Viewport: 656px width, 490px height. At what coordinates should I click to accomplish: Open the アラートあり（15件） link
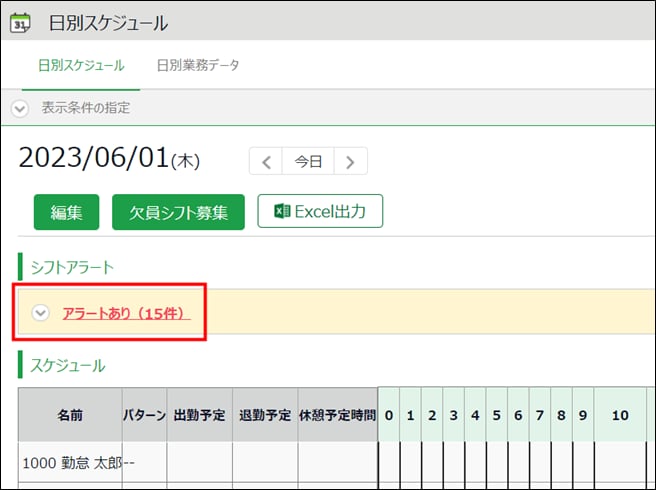click(126, 312)
